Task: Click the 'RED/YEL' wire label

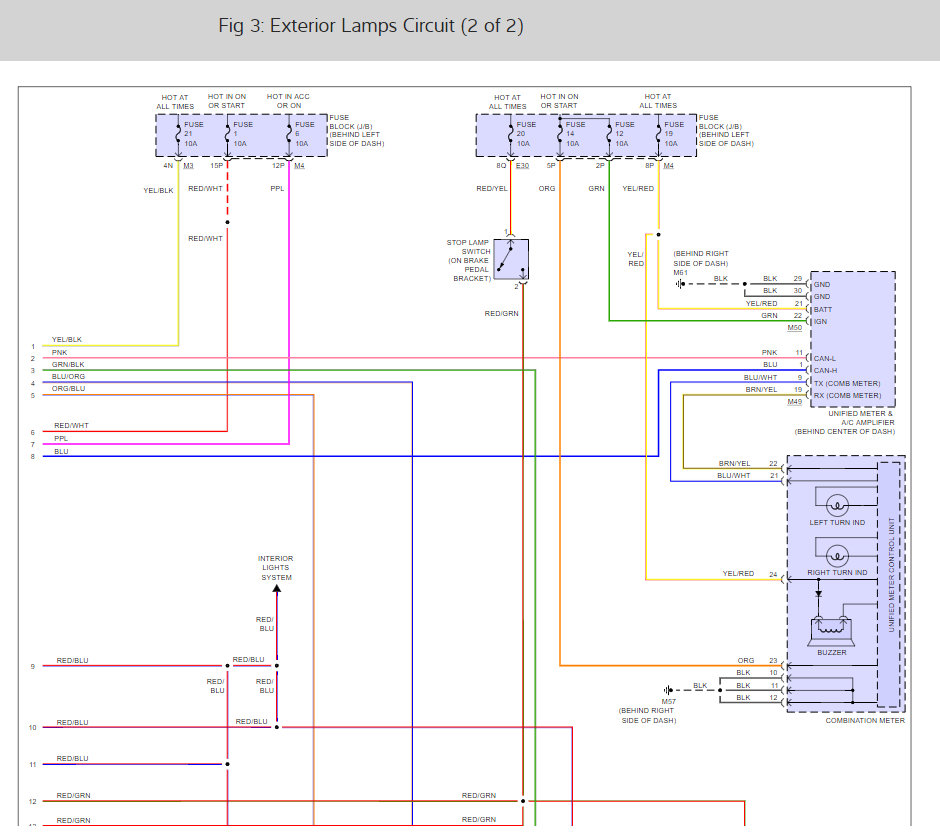Action: [492, 188]
